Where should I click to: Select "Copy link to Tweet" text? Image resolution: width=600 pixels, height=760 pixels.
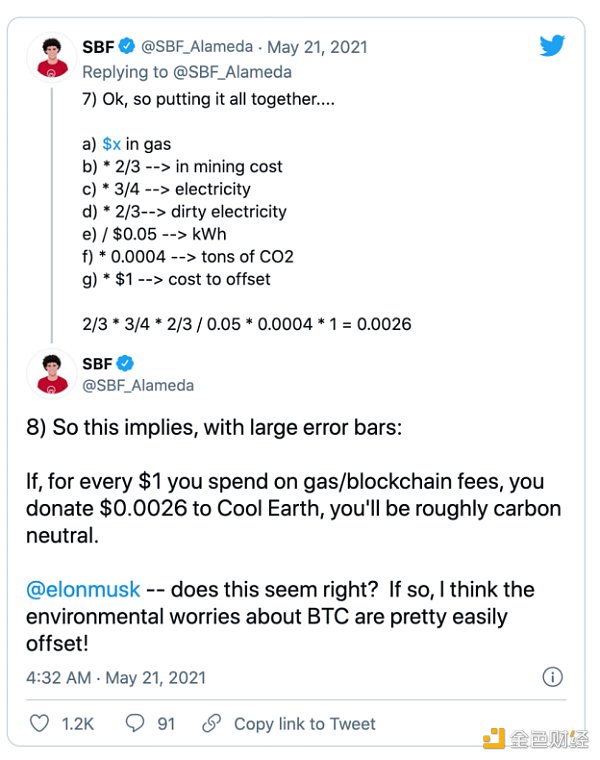[305, 723]
